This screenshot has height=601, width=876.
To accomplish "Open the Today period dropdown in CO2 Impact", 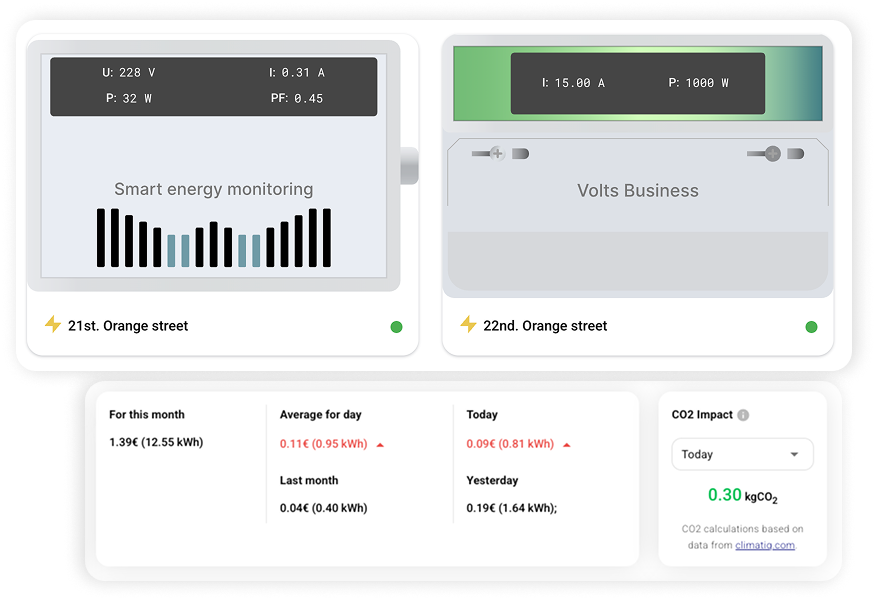I will [x=742, y=454].
